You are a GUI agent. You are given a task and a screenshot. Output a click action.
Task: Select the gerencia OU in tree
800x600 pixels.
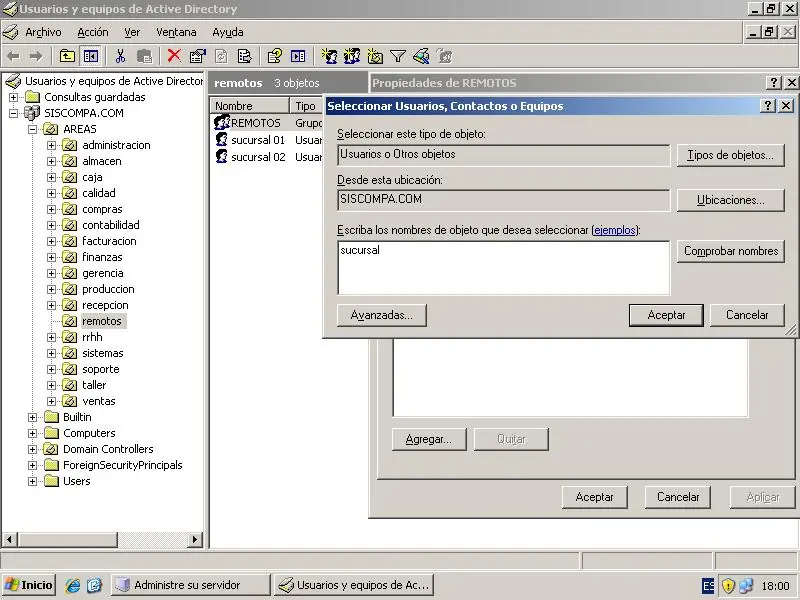coord(103,273)
